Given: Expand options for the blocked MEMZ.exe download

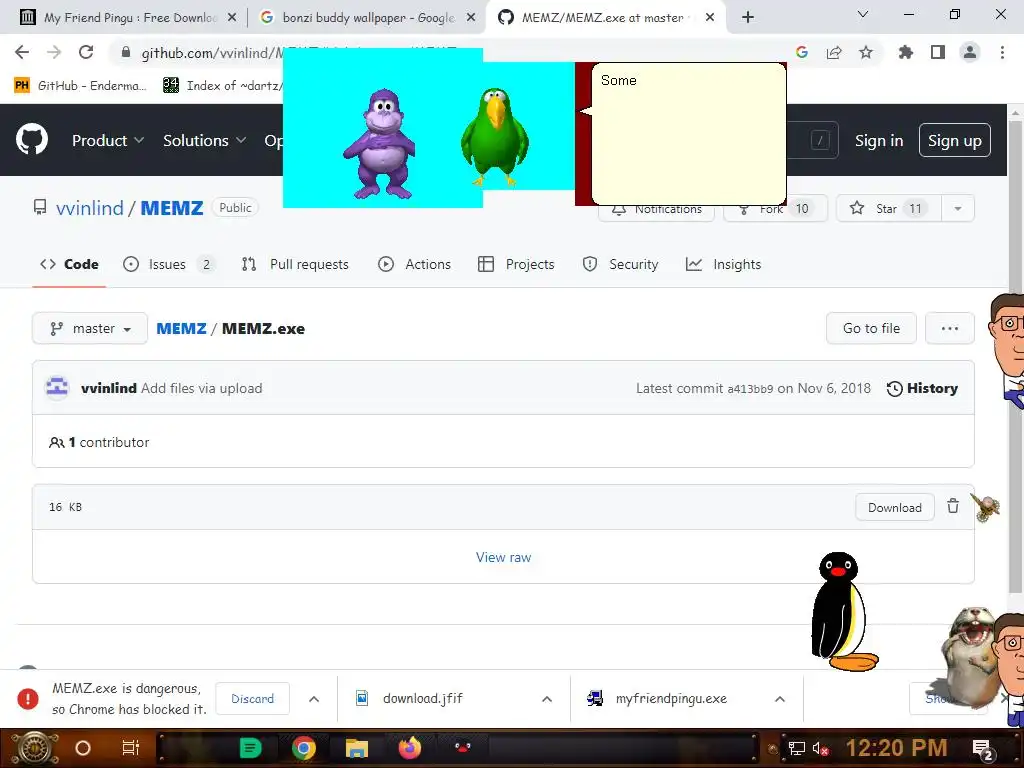Looking at the screenshot, I should click(x=314, y=699).
